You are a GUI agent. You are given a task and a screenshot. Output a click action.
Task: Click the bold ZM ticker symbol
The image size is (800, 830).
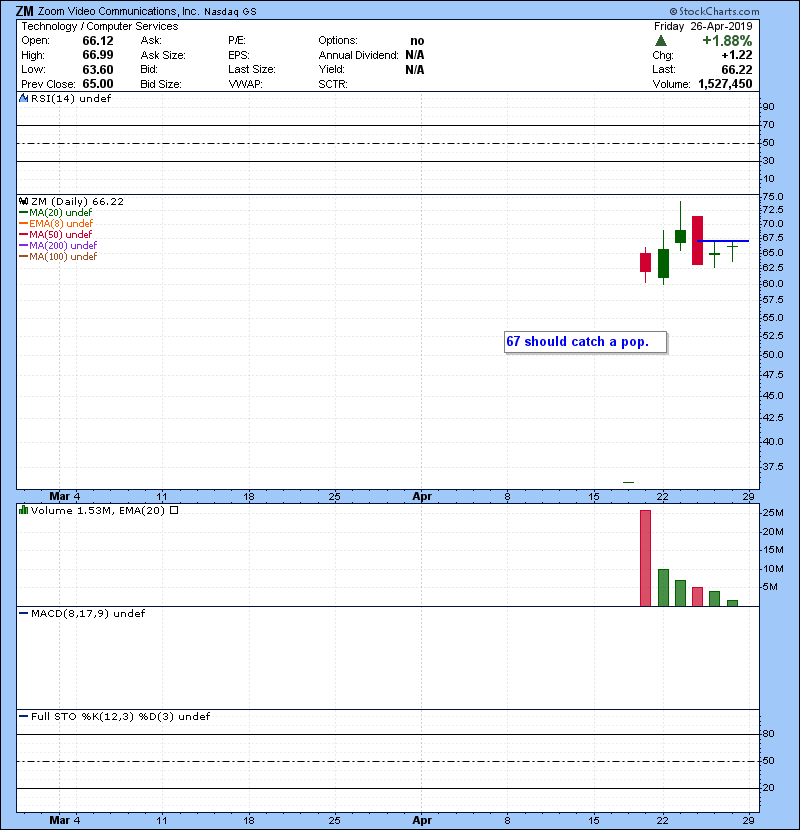click(x=24, y=11)
